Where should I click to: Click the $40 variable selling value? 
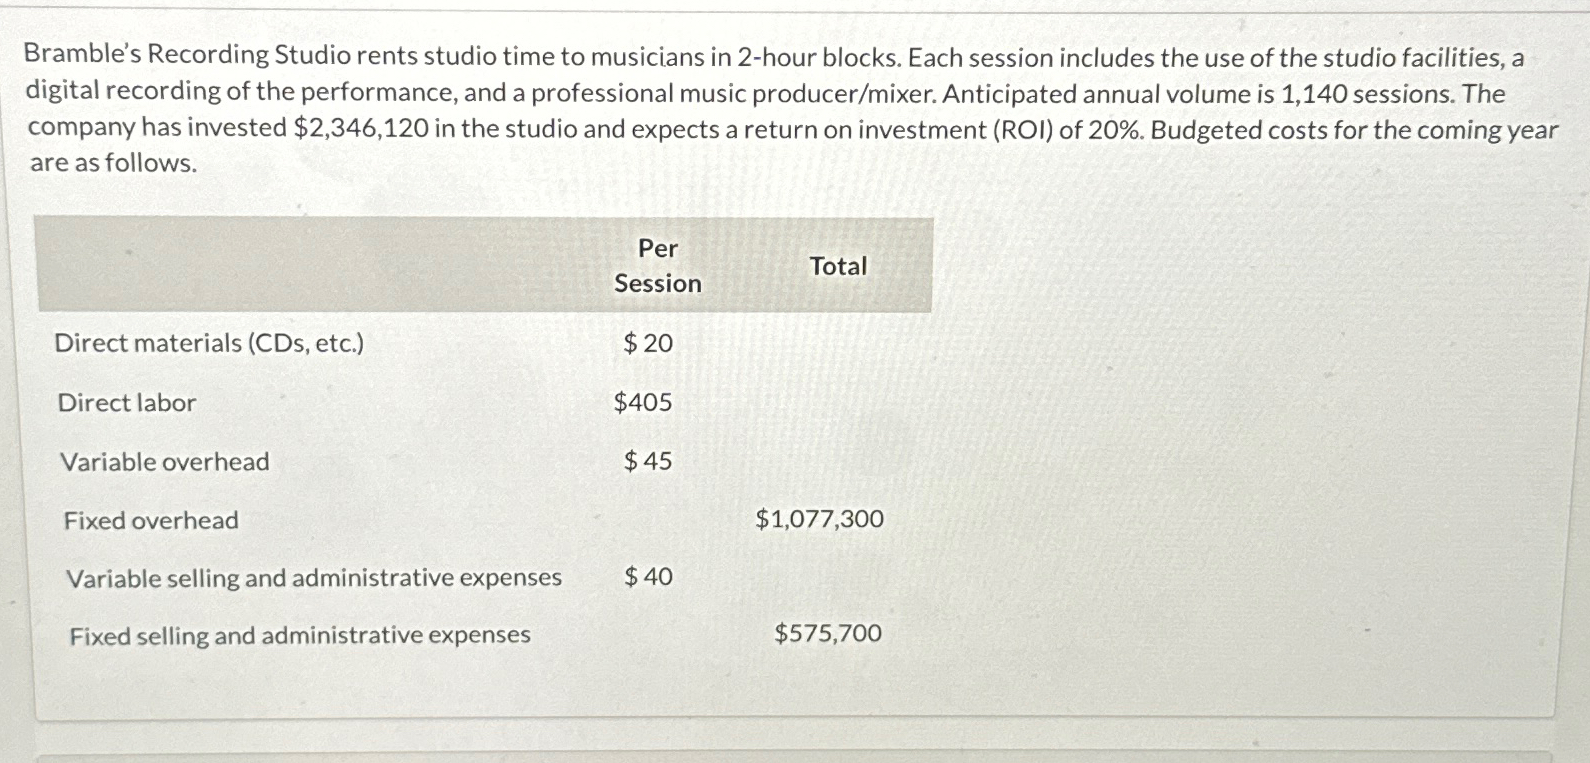click(648, 577)
